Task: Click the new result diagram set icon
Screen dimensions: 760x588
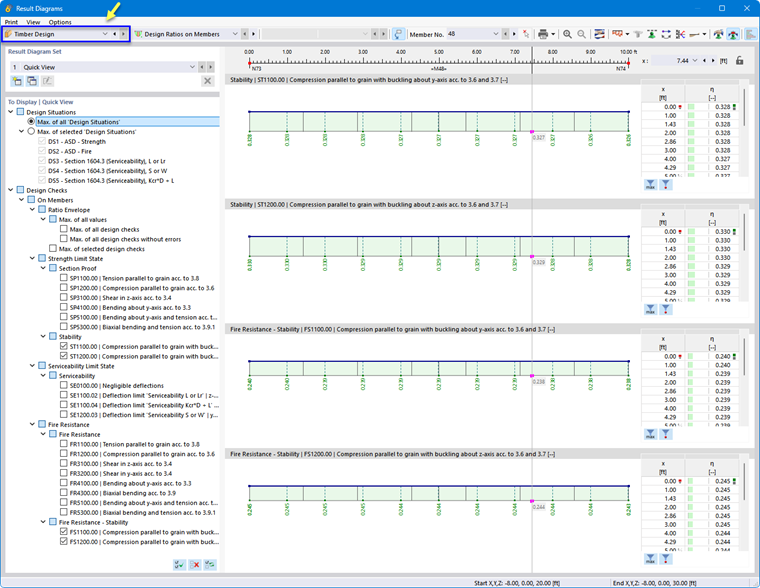Action: (x=17, y=81)
